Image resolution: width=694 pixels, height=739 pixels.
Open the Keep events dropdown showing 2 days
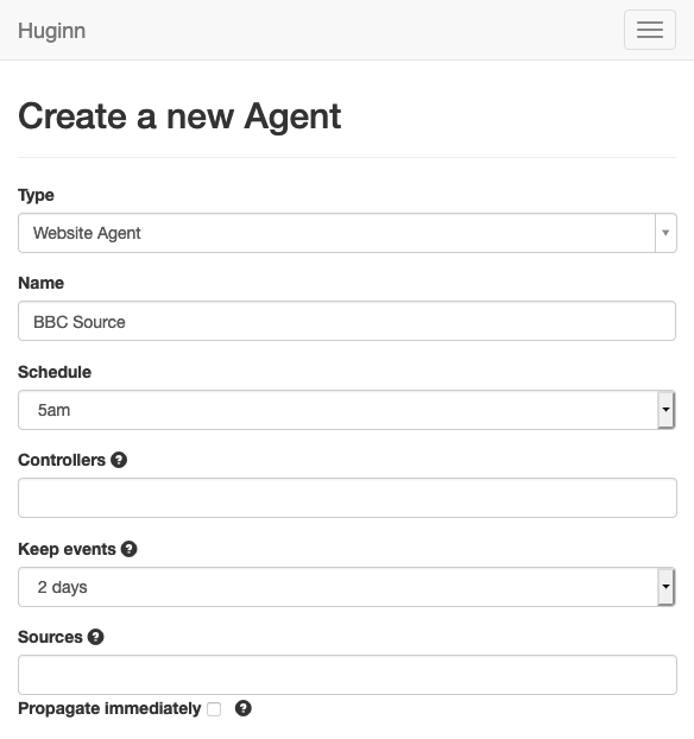[346, 587]
